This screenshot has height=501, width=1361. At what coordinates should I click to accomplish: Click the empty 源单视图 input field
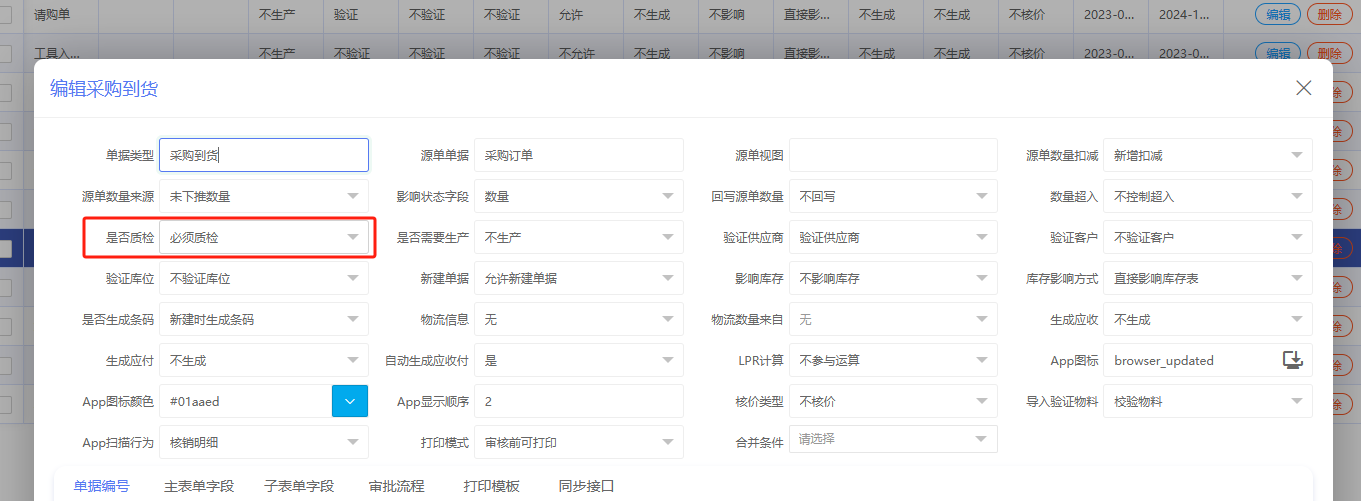[x=893, y=155]
